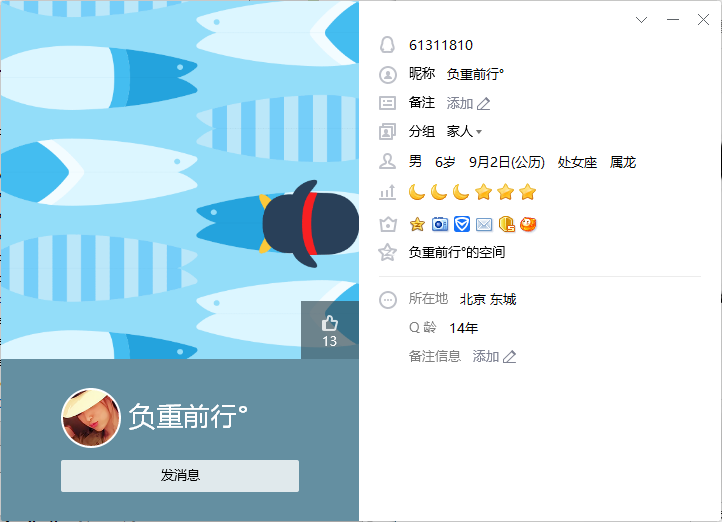Click the QQ number 61311810
Image resolution: width=722 pixels, height=522 pixels.
[x=441, y=45]
